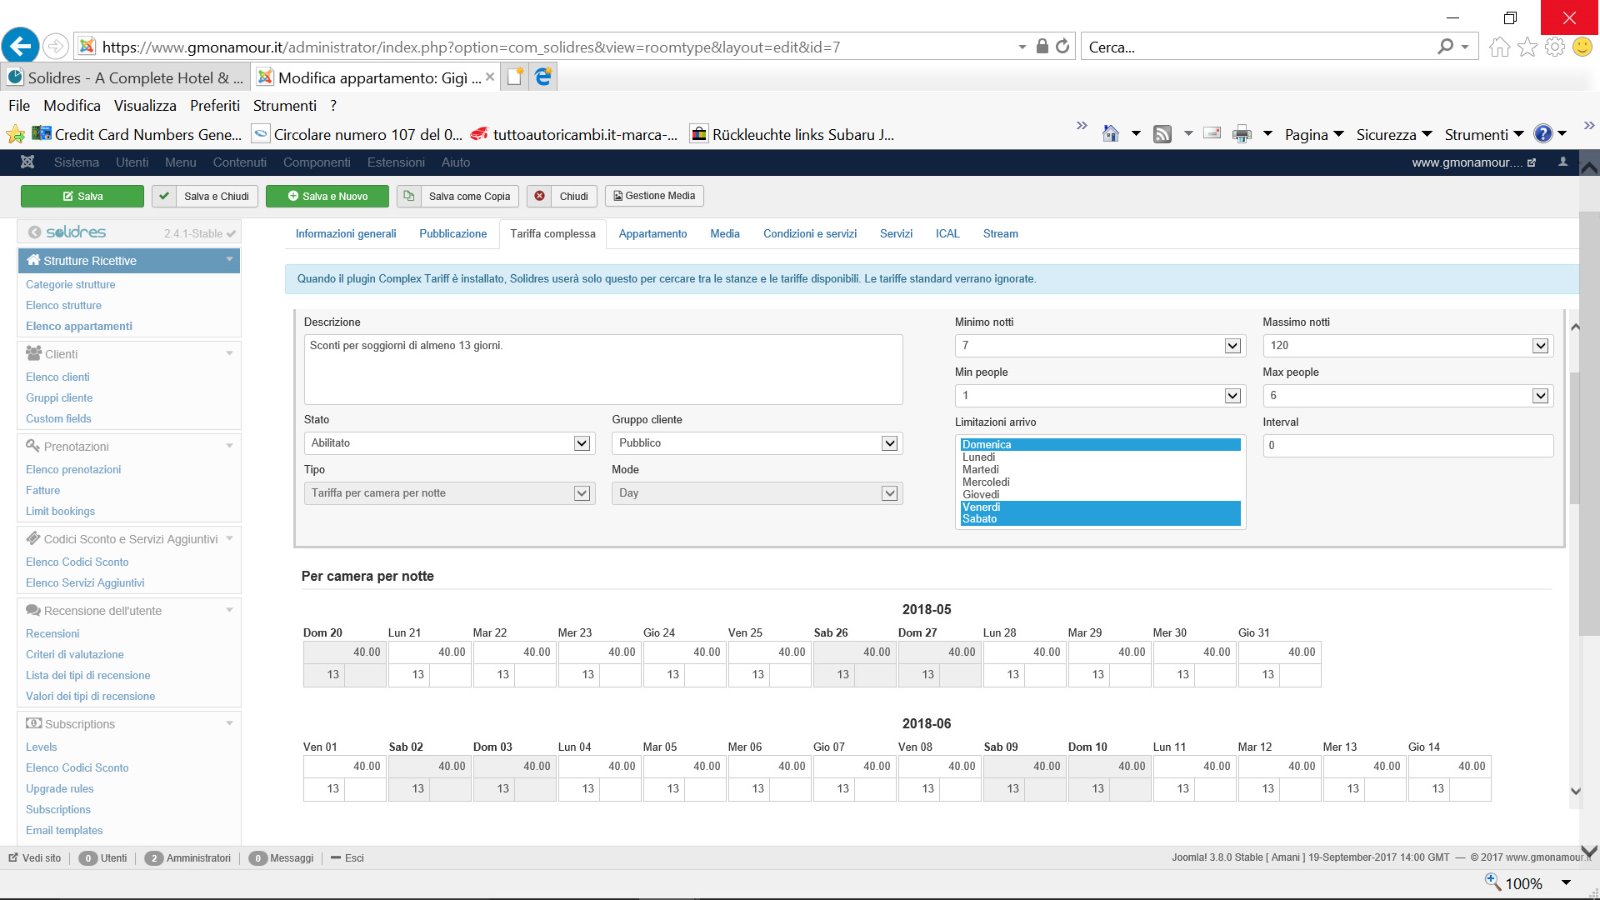Open the Componenti menu

(316, 162)
